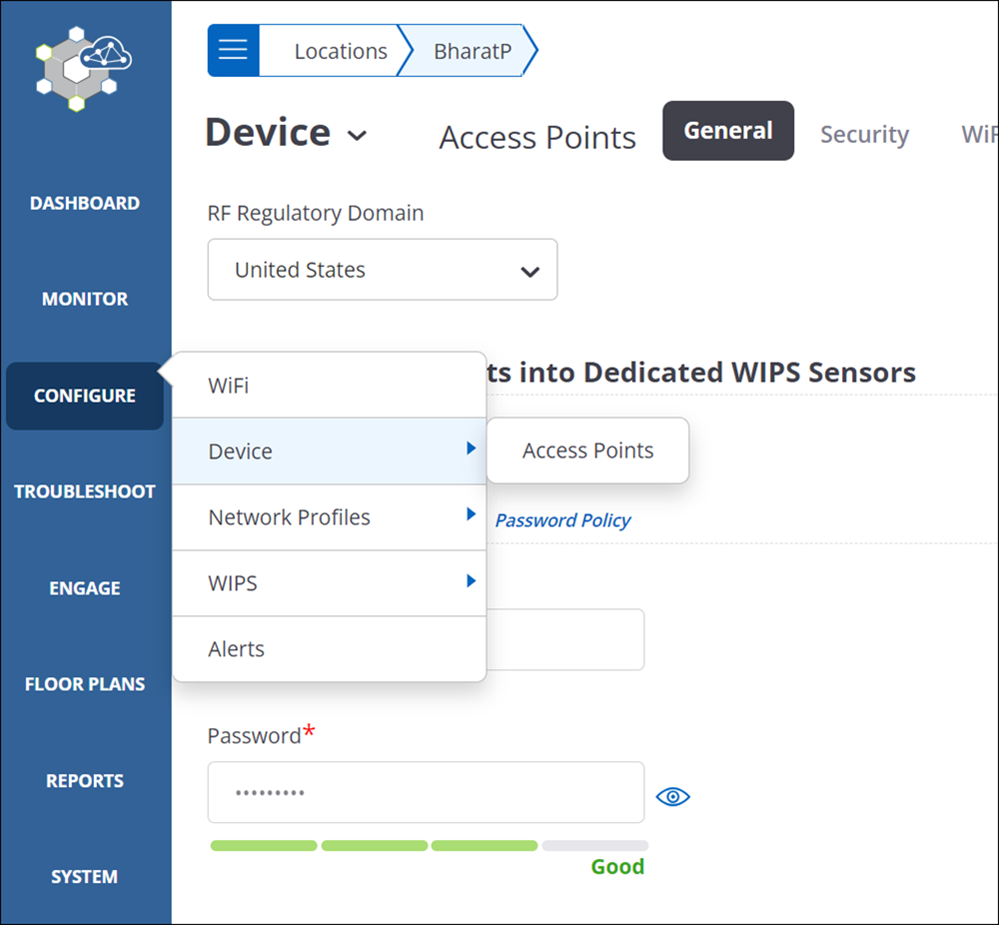Expand the Network Profiles submenu
This screenshot has width=999, height=925.
click(x=470, y=517)
